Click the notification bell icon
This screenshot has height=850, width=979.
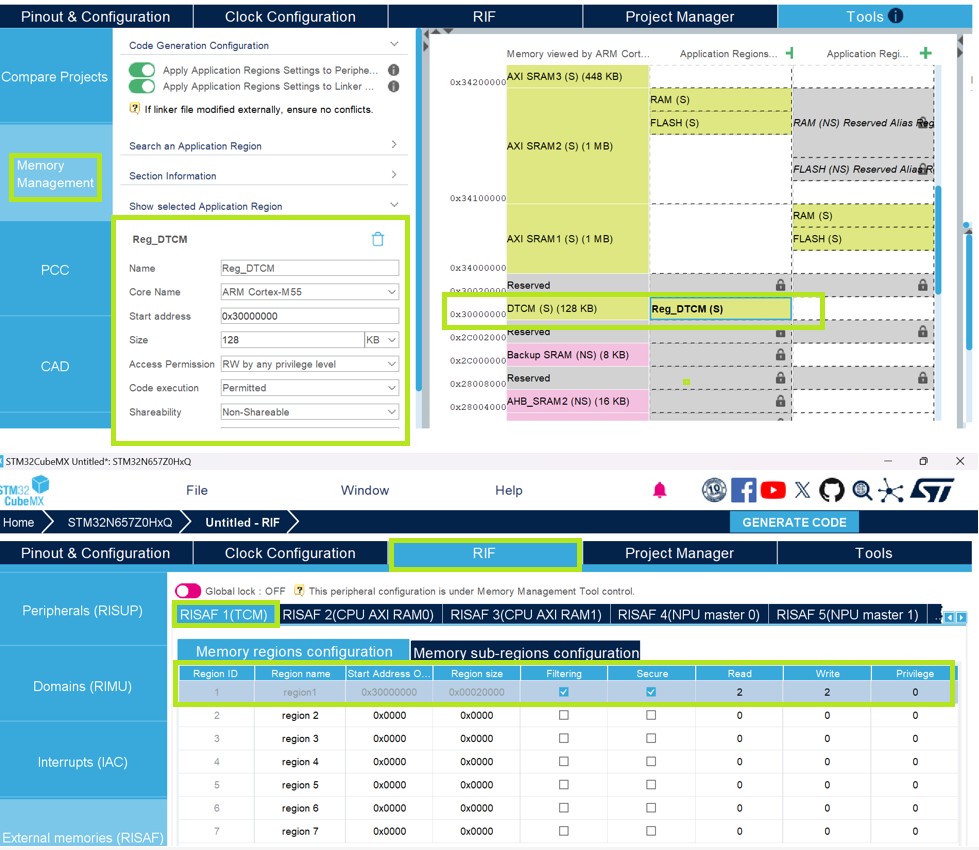click(x=659, y=490)
